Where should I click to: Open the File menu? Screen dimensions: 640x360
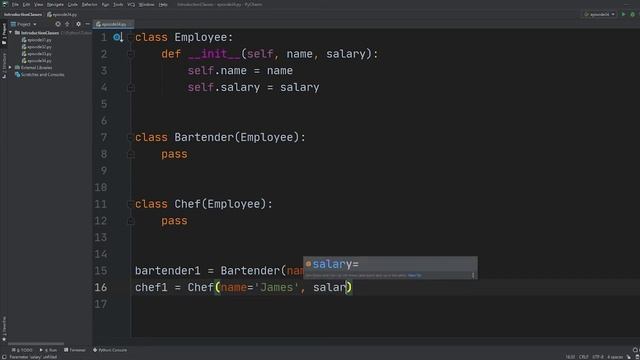(x=15, y=4)
